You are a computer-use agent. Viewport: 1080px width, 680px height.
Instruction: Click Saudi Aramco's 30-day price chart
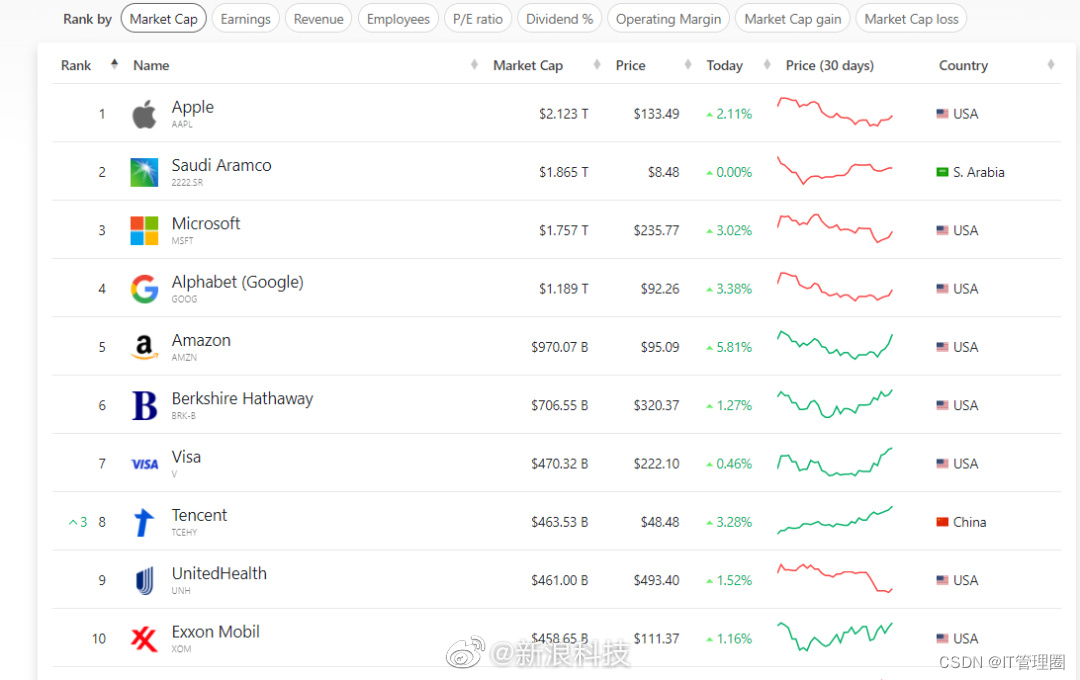coord(835,170)
